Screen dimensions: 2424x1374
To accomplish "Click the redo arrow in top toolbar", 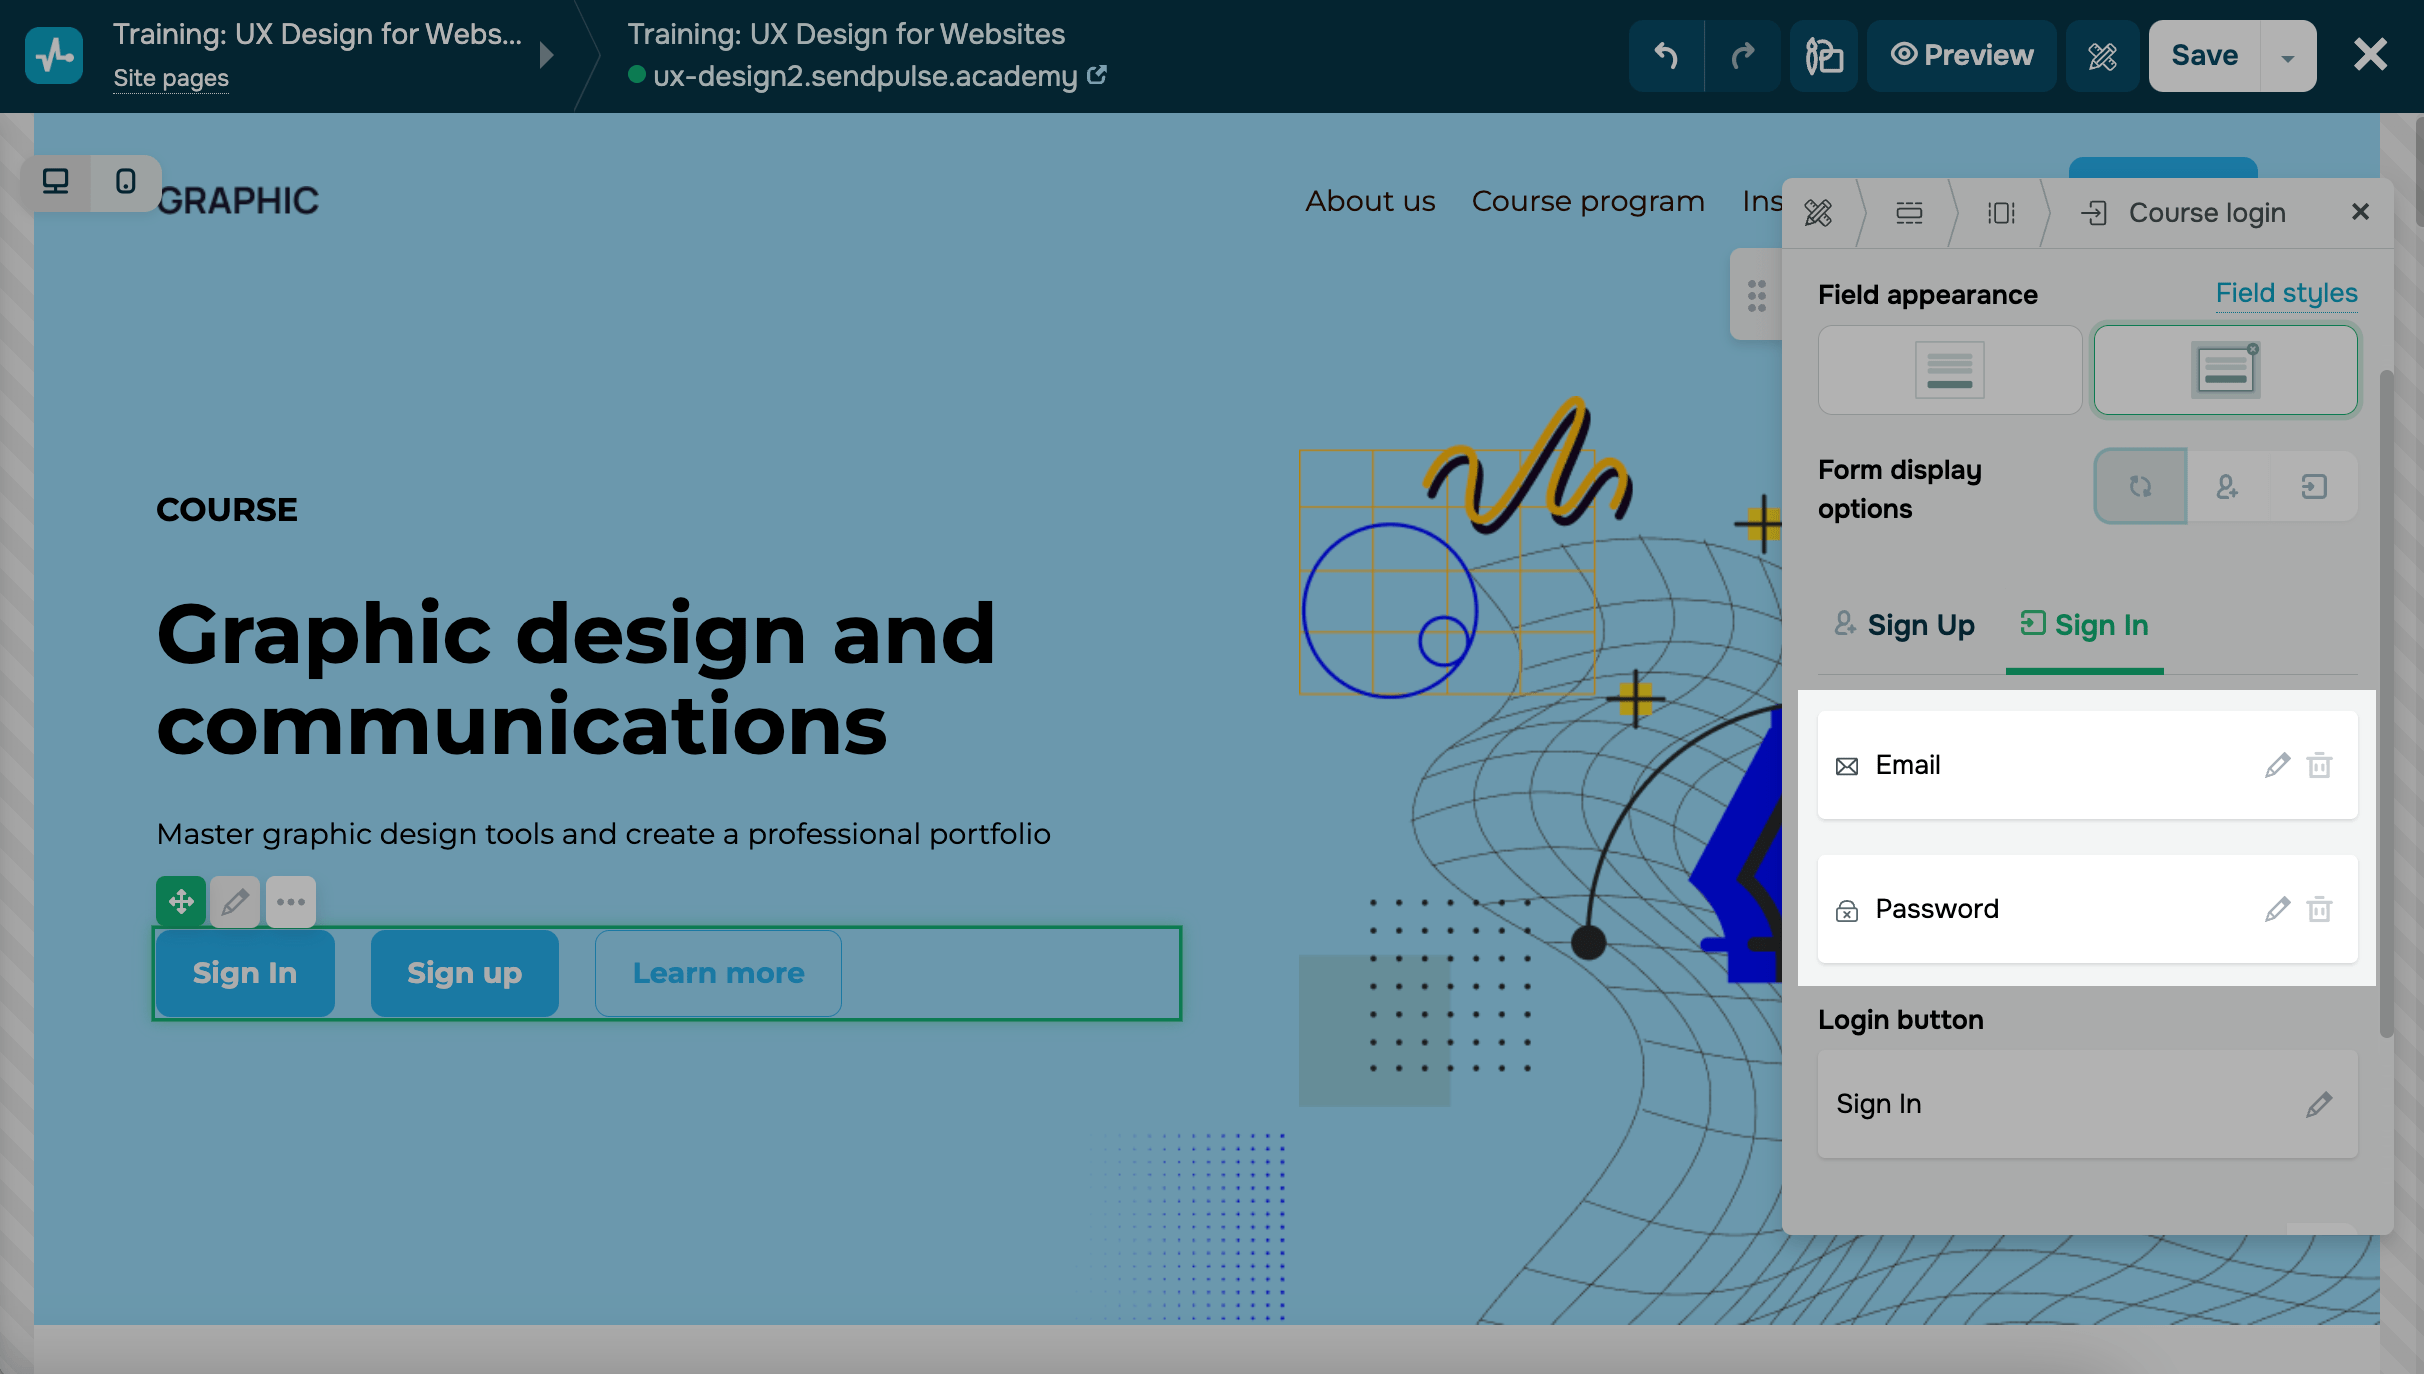I will pos(1742,56).
